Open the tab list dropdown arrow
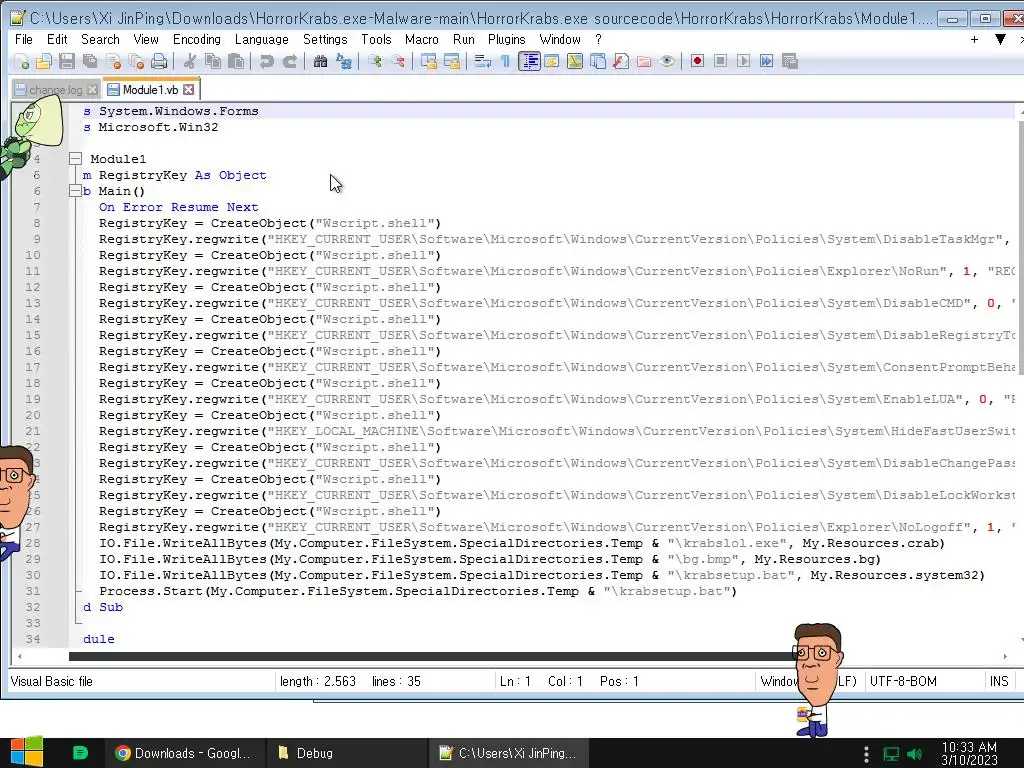The width and height of the screenshot is (1024, 768). click(1000, 39)
